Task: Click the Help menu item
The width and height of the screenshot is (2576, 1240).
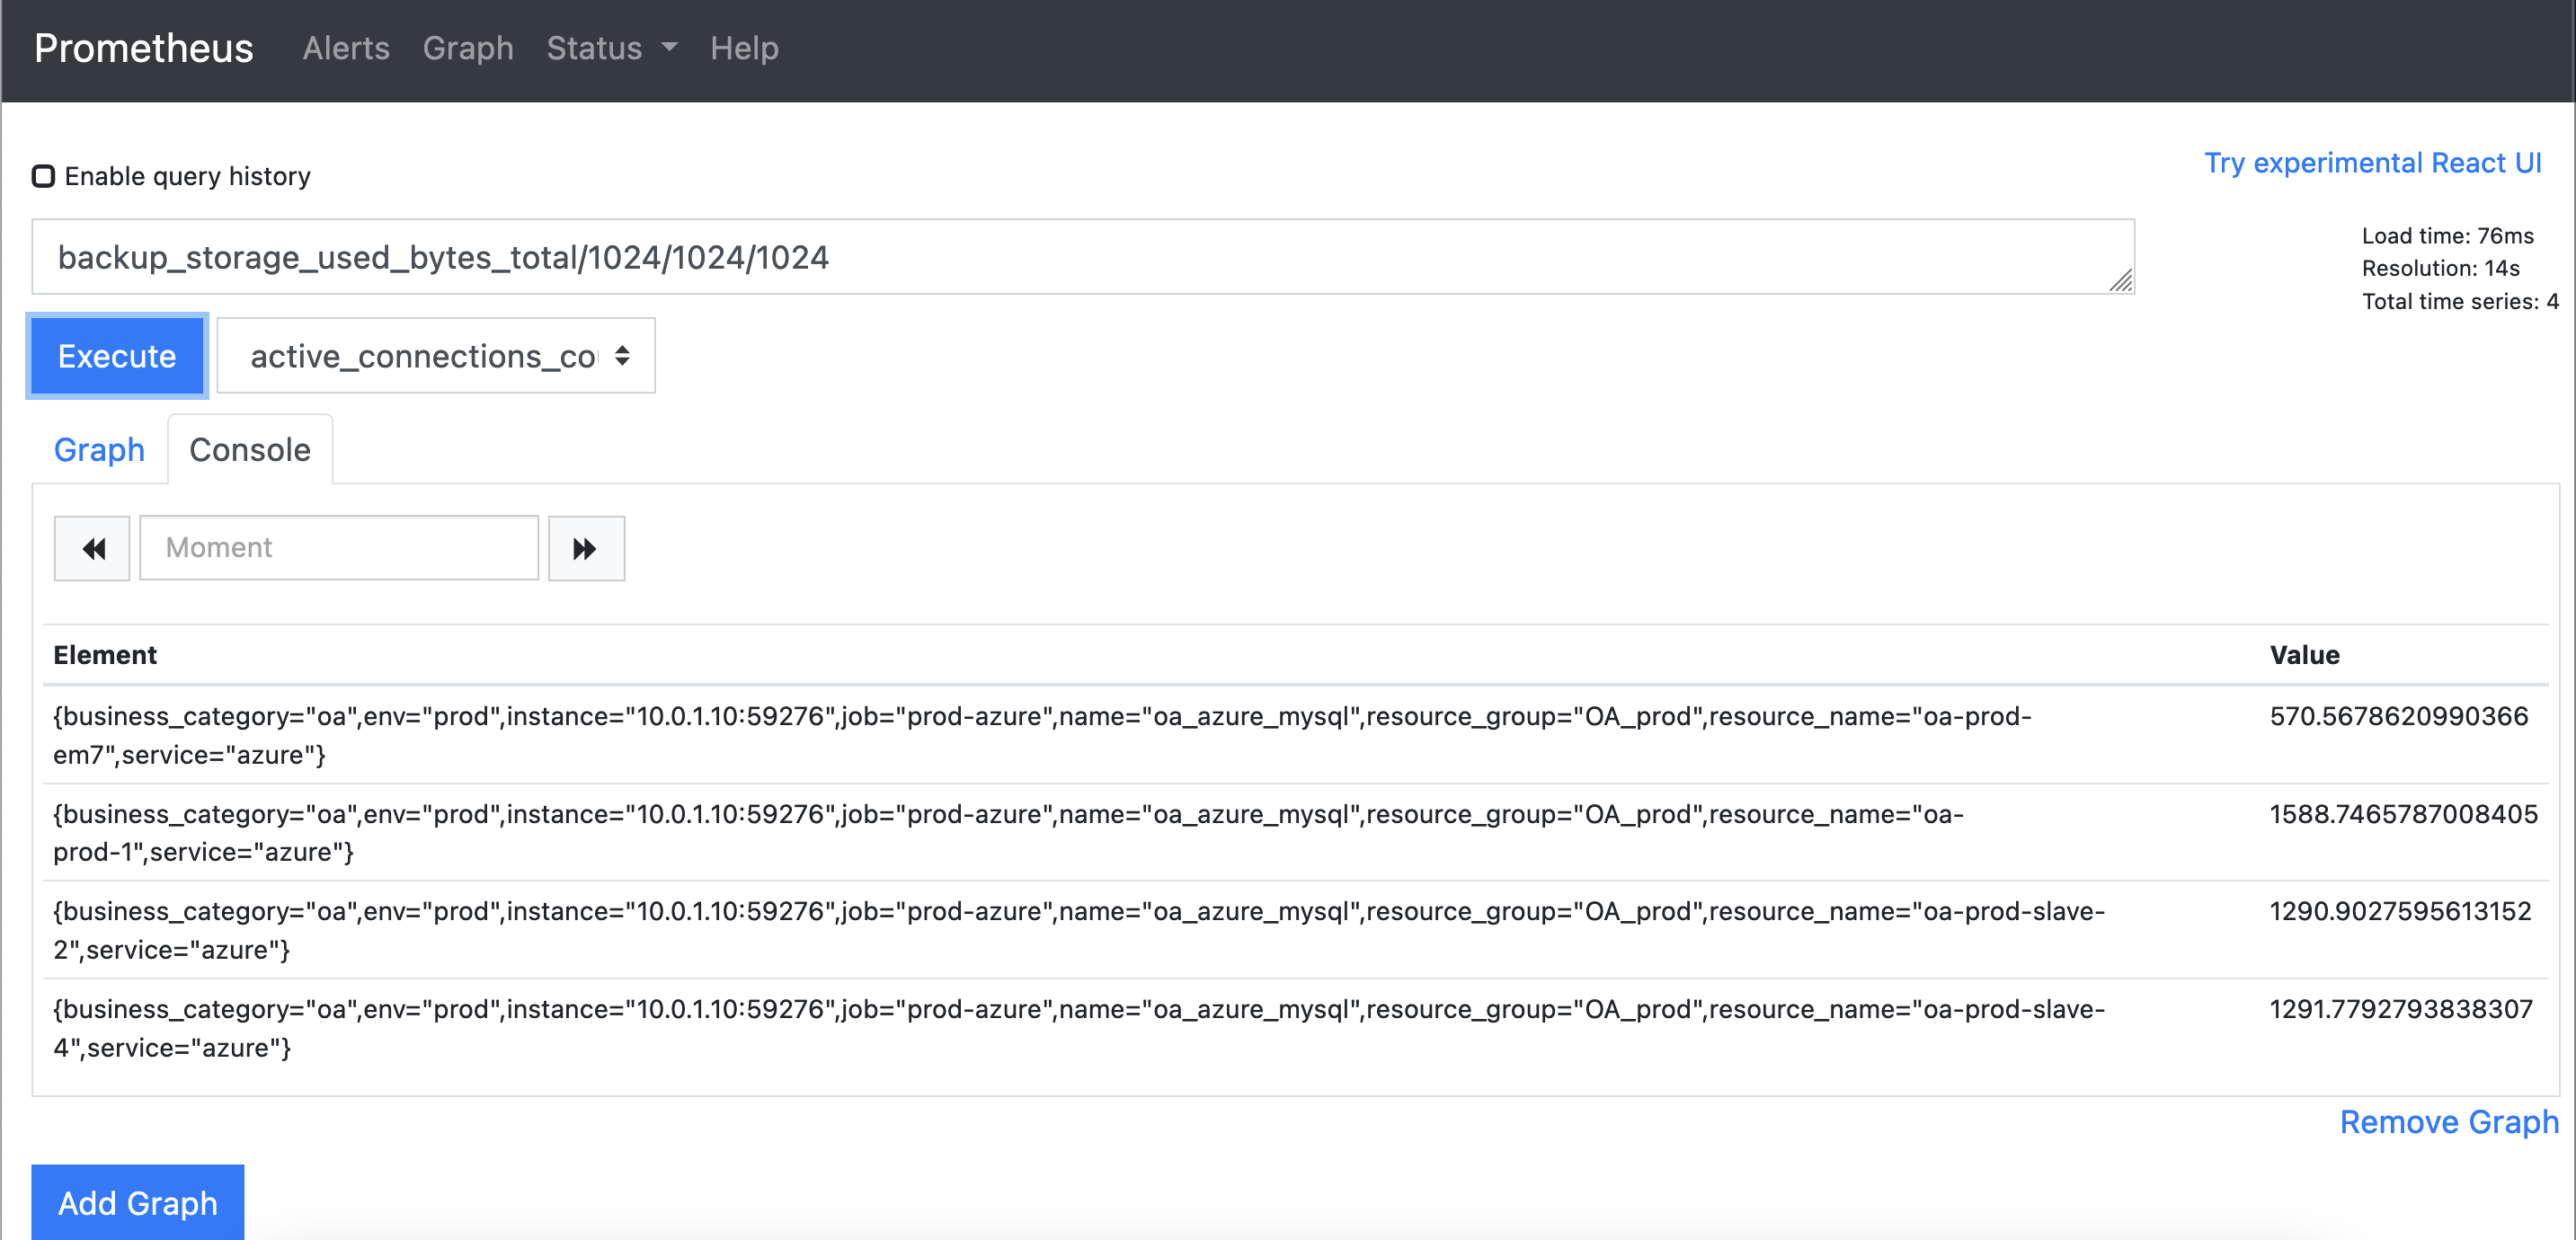Action: point(741,48)
